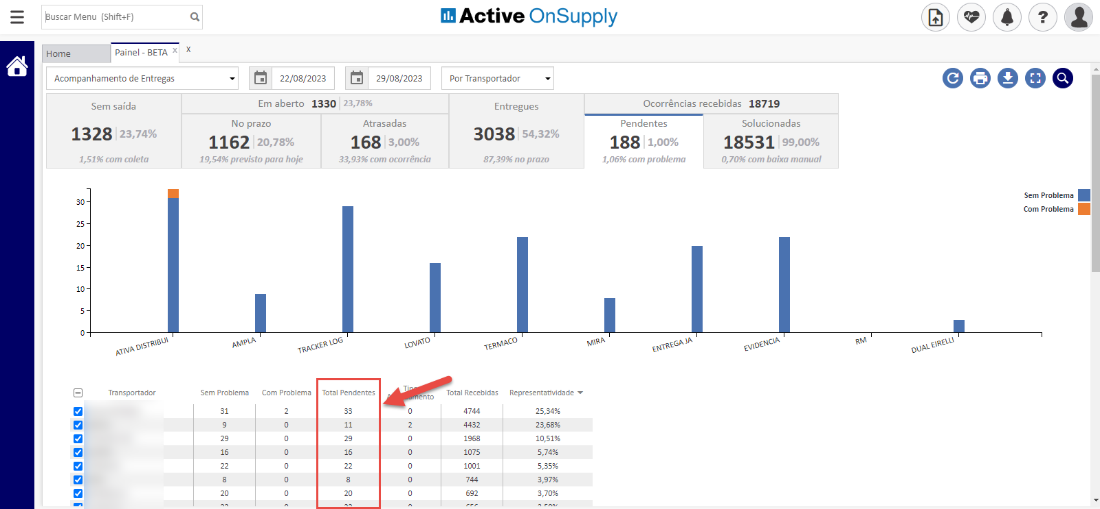
Task: Click the orange Com Problema legend swatch
Action: pos(1085,209)
